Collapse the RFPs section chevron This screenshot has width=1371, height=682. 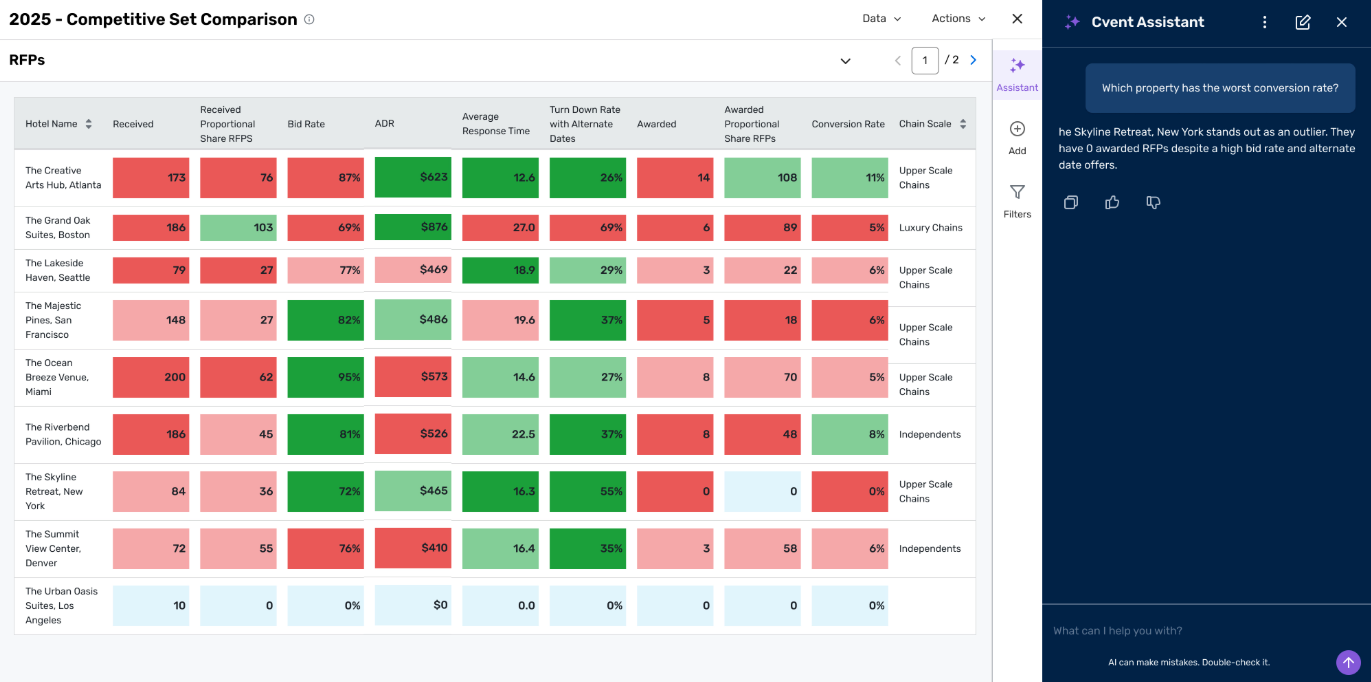click(x=845, y=61)
